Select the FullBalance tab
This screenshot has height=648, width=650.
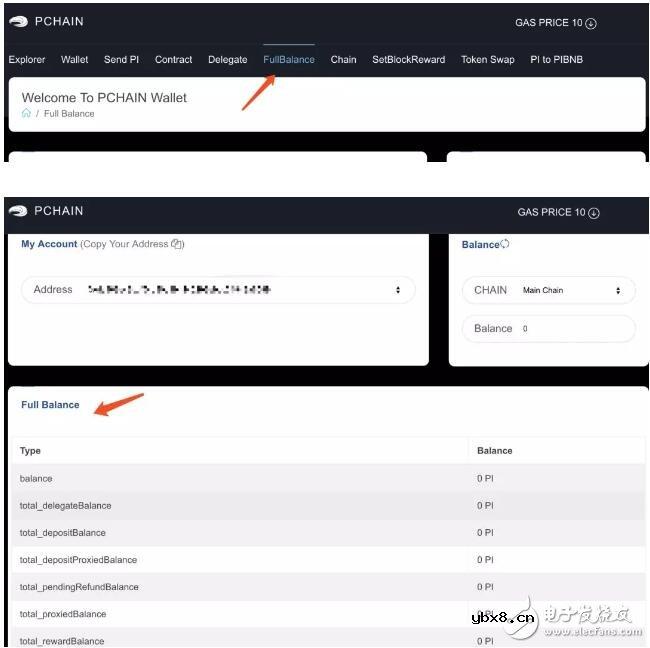point(289,60)
